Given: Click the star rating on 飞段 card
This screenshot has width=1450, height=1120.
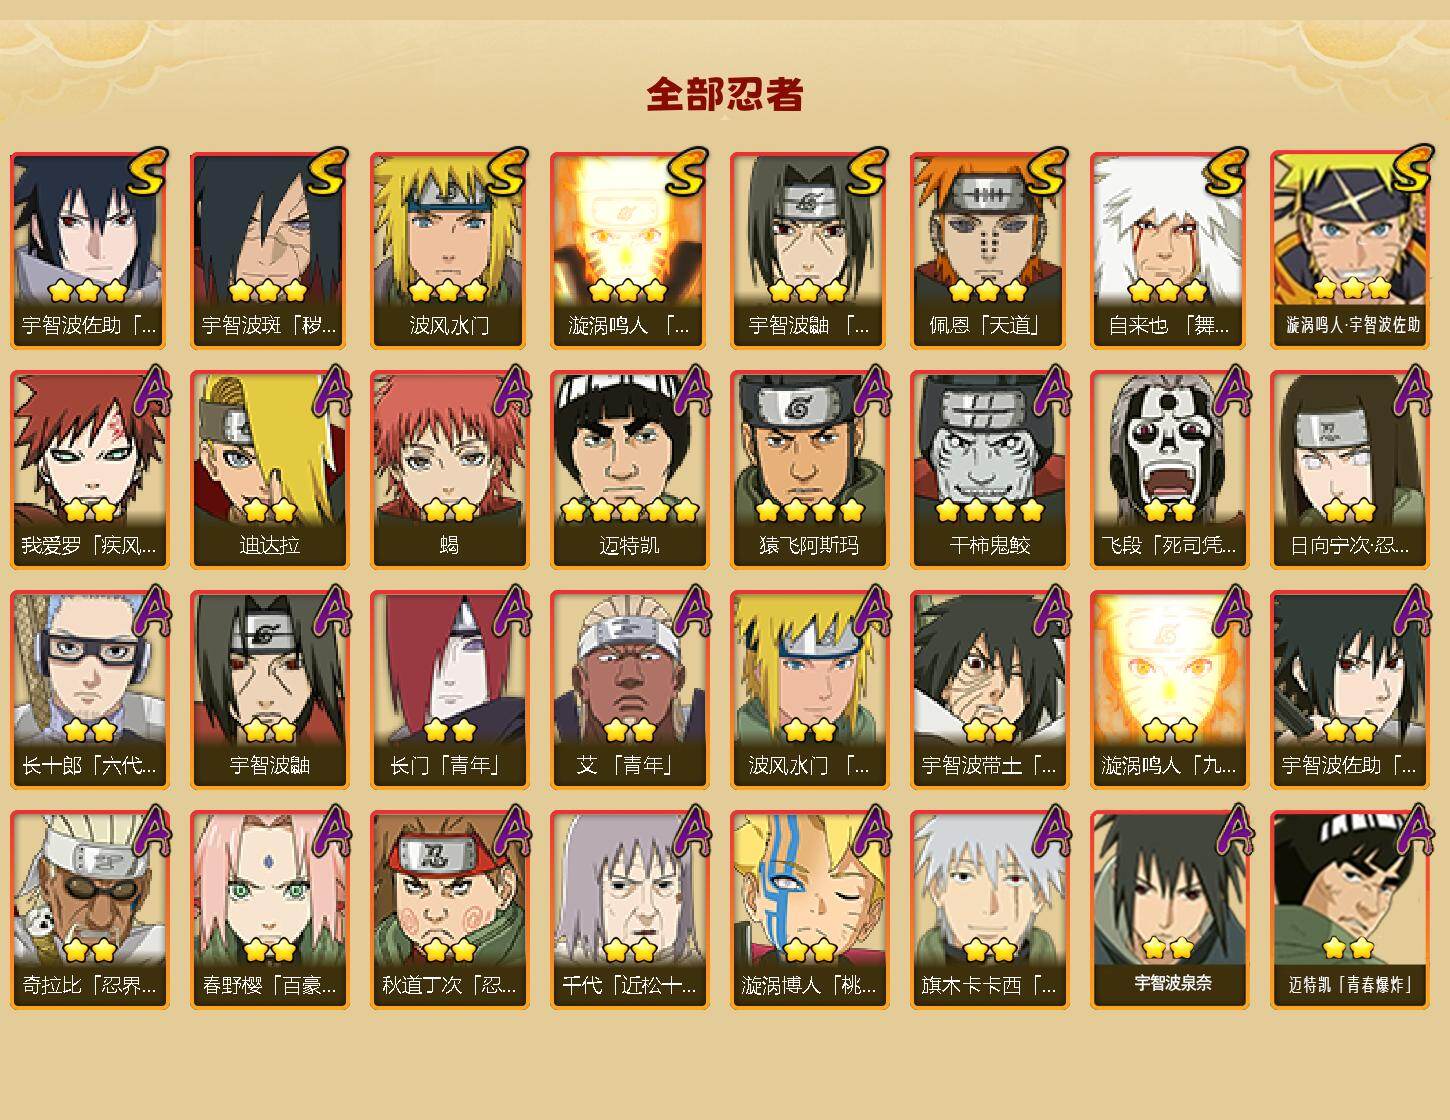Looking at the screenshot, I should (1169, 511).
